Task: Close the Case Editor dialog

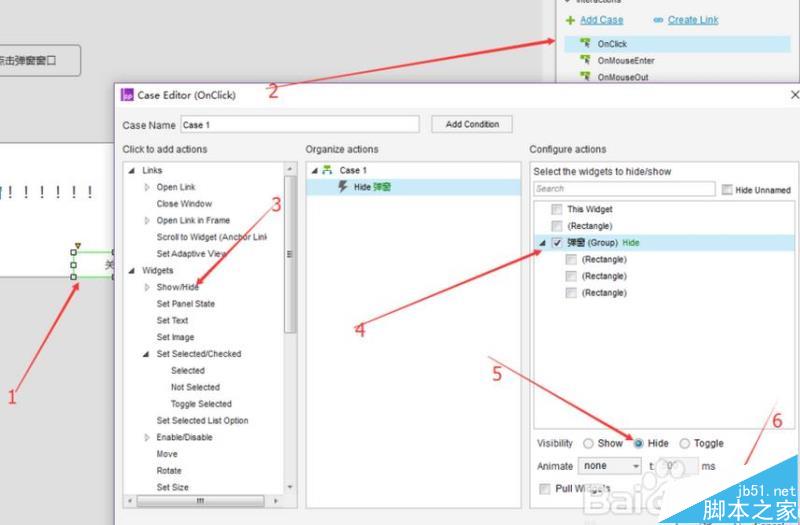Action: tap(794, 95)
